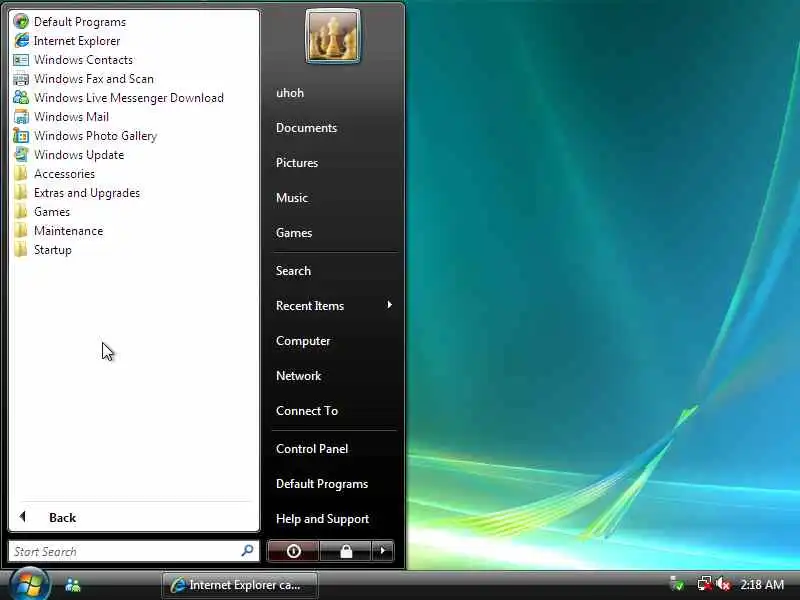The width and height of the screenshot is (800, 600).
Task: Click the Windows Fax and Scan icon
Action: pos(21,79)
